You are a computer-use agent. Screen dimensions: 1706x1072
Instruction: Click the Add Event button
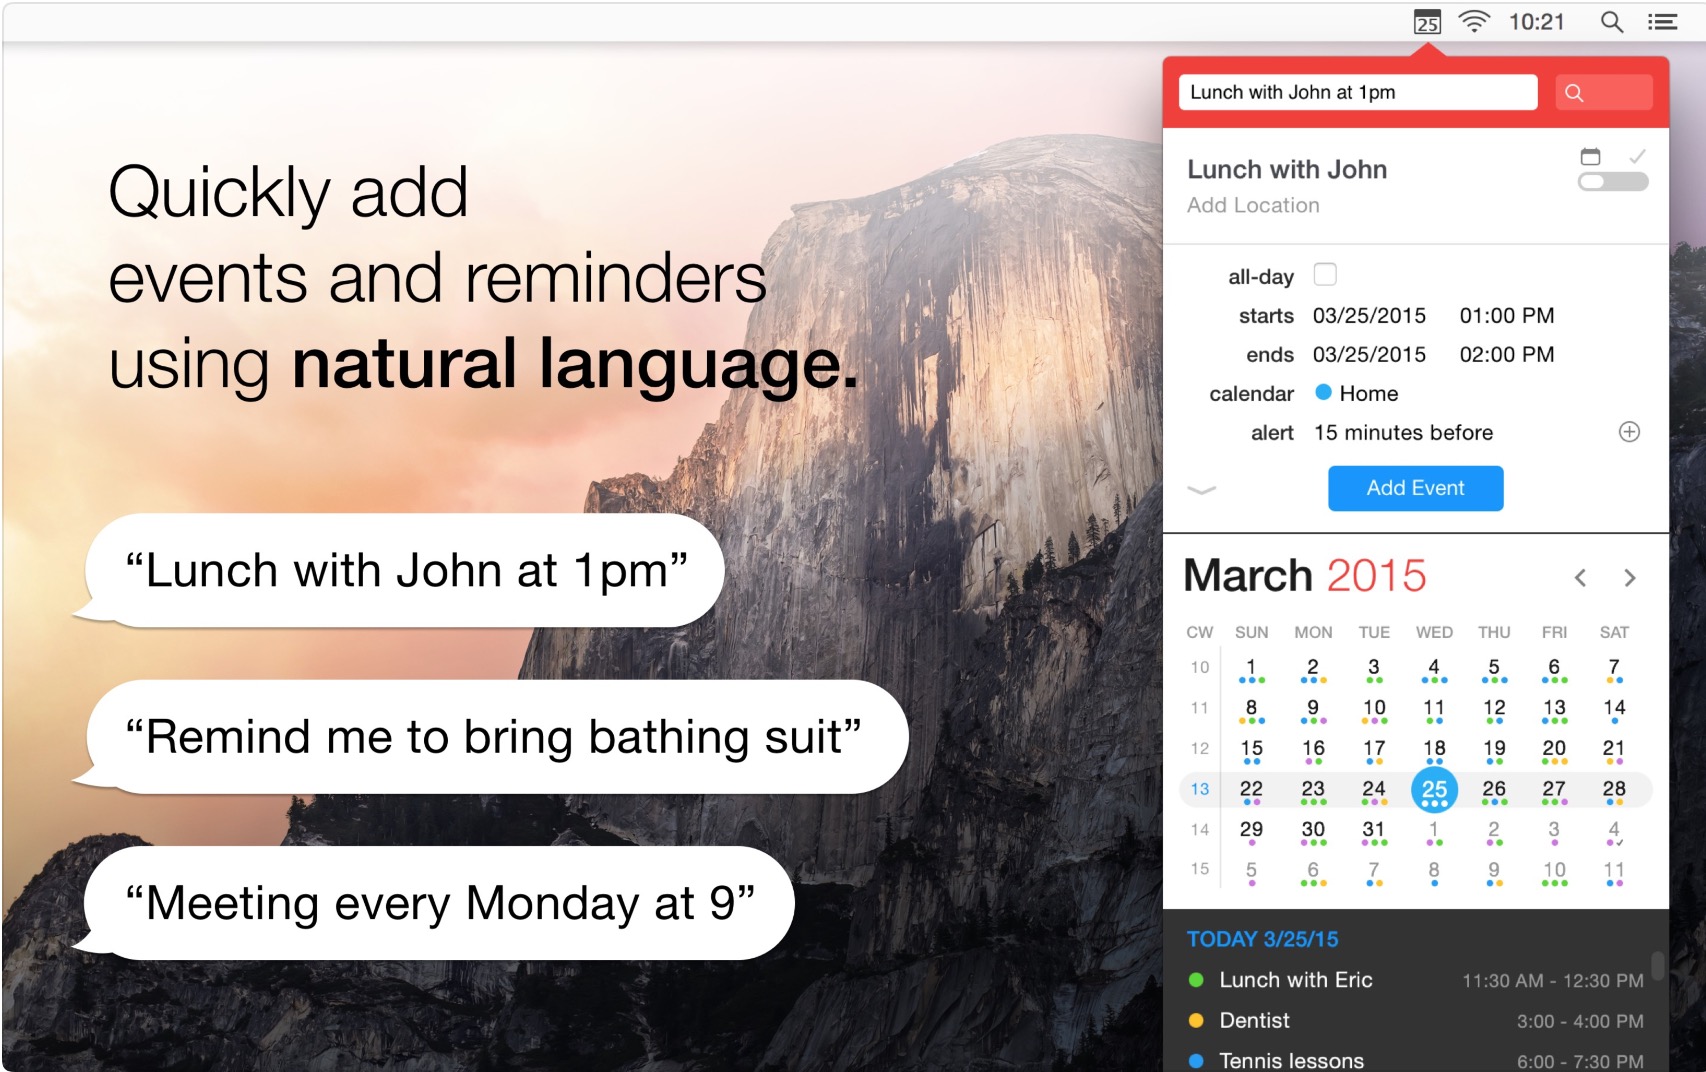pyautogui.click(x=1415, y=488)
